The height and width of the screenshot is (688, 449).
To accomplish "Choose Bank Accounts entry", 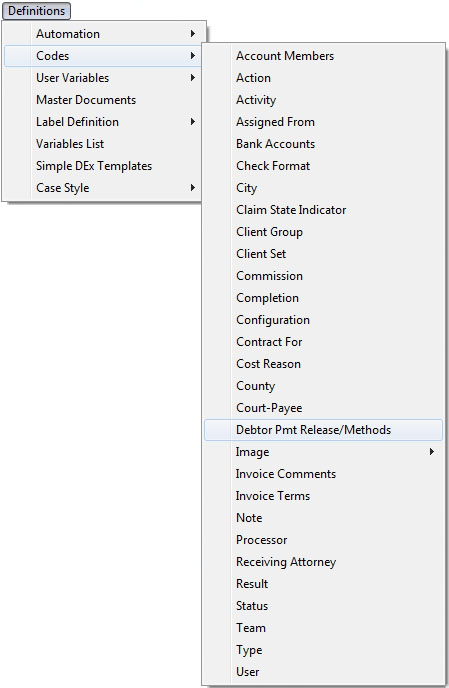I will click(323, 143).
